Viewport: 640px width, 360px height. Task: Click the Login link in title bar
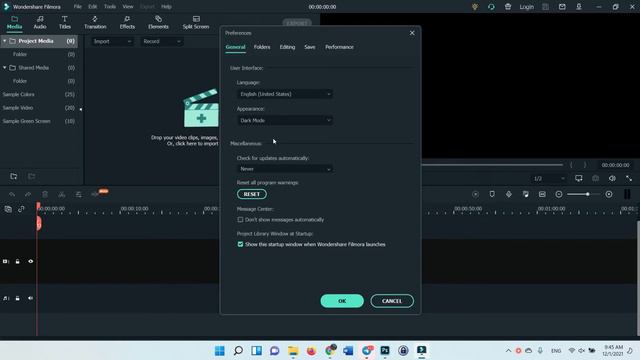(527, 7)
